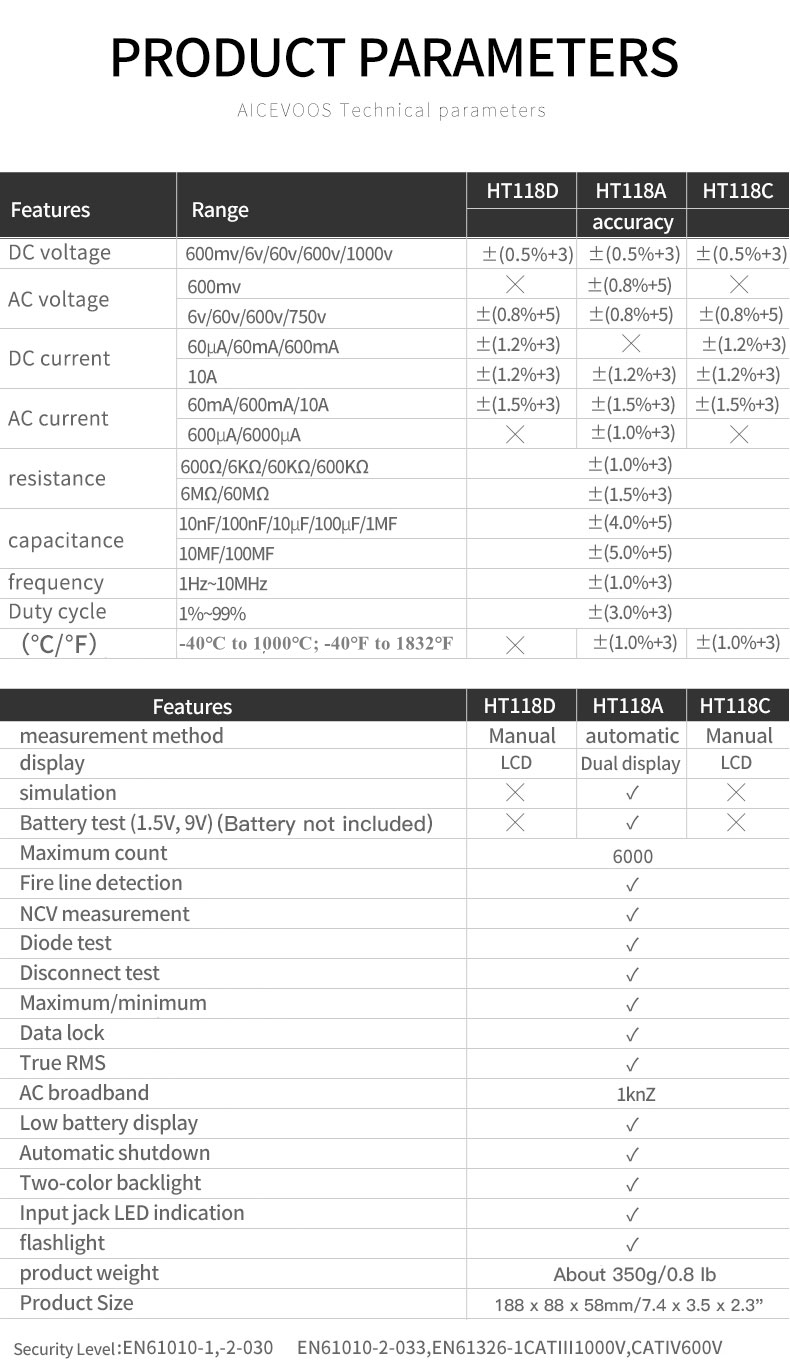Click the X for HT118C 600µA/6000µA AC current

[x=740, y=434]
